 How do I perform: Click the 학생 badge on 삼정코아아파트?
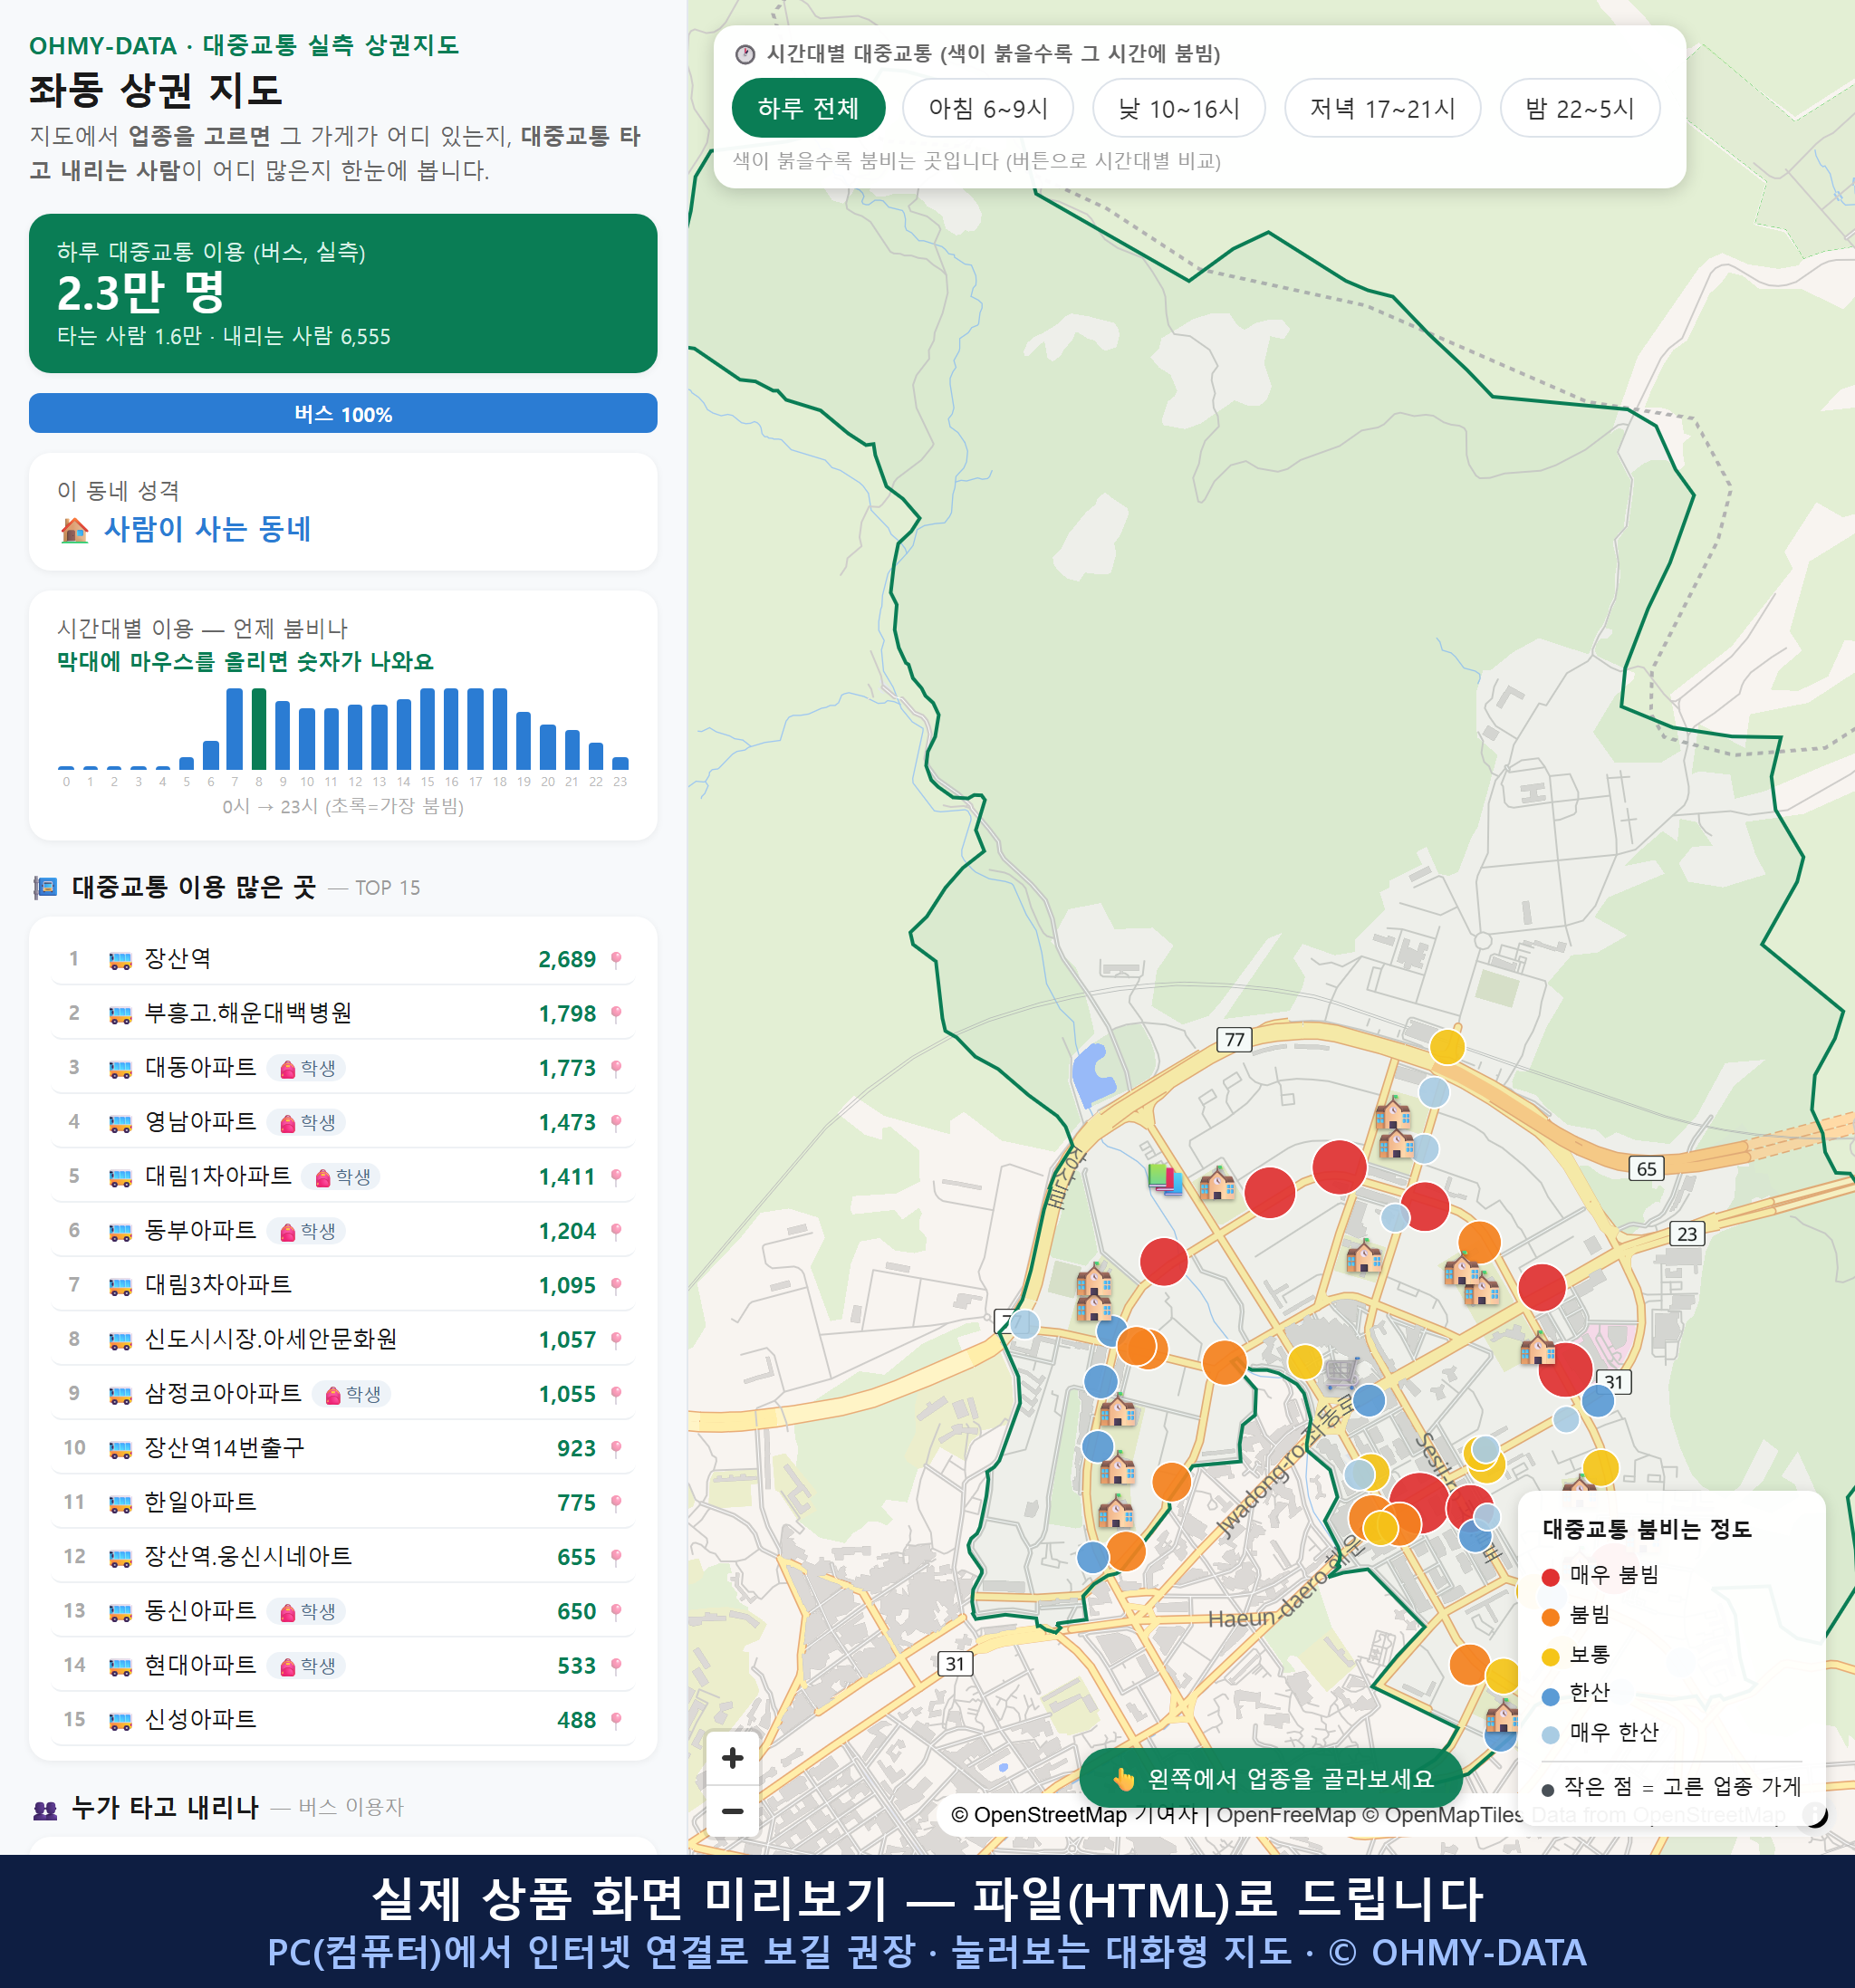coord(352,1394)
